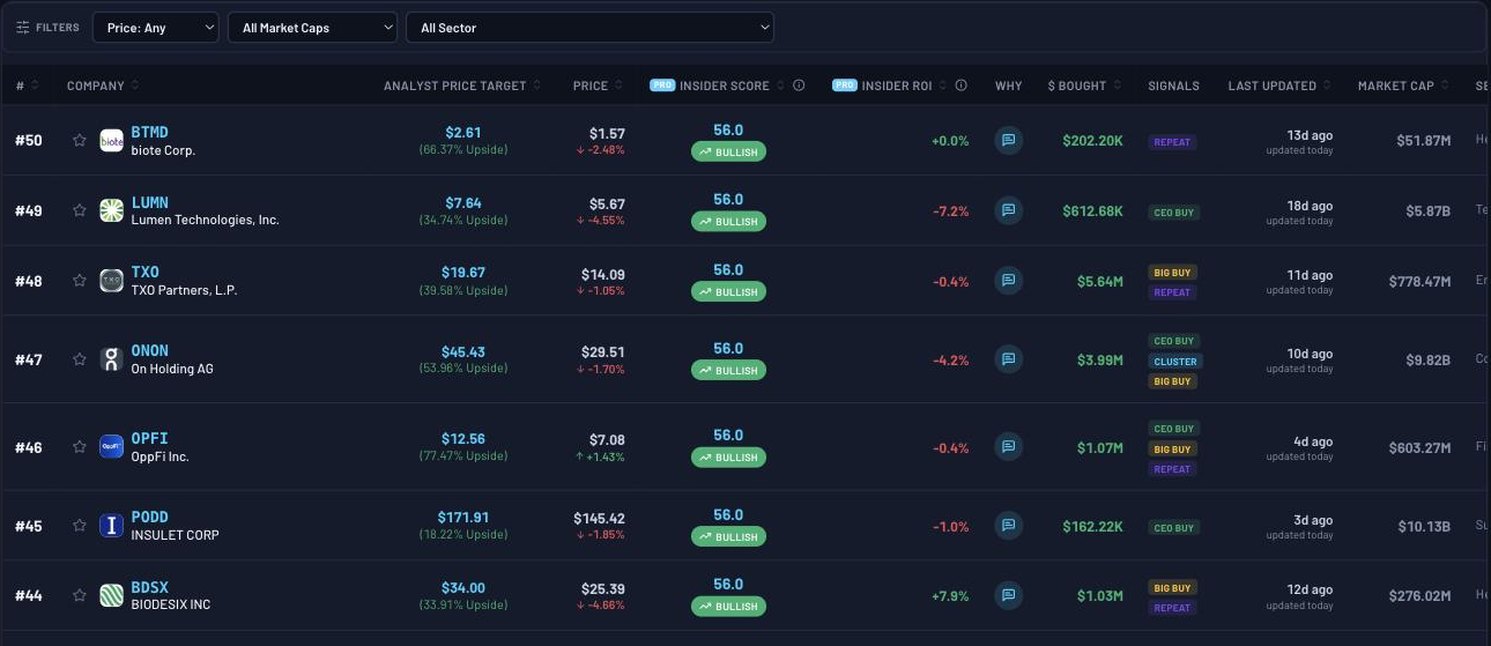
Task: Click the $5.64M bought value for TXO
Action: pyautogui.click(x=1100, y=282)
